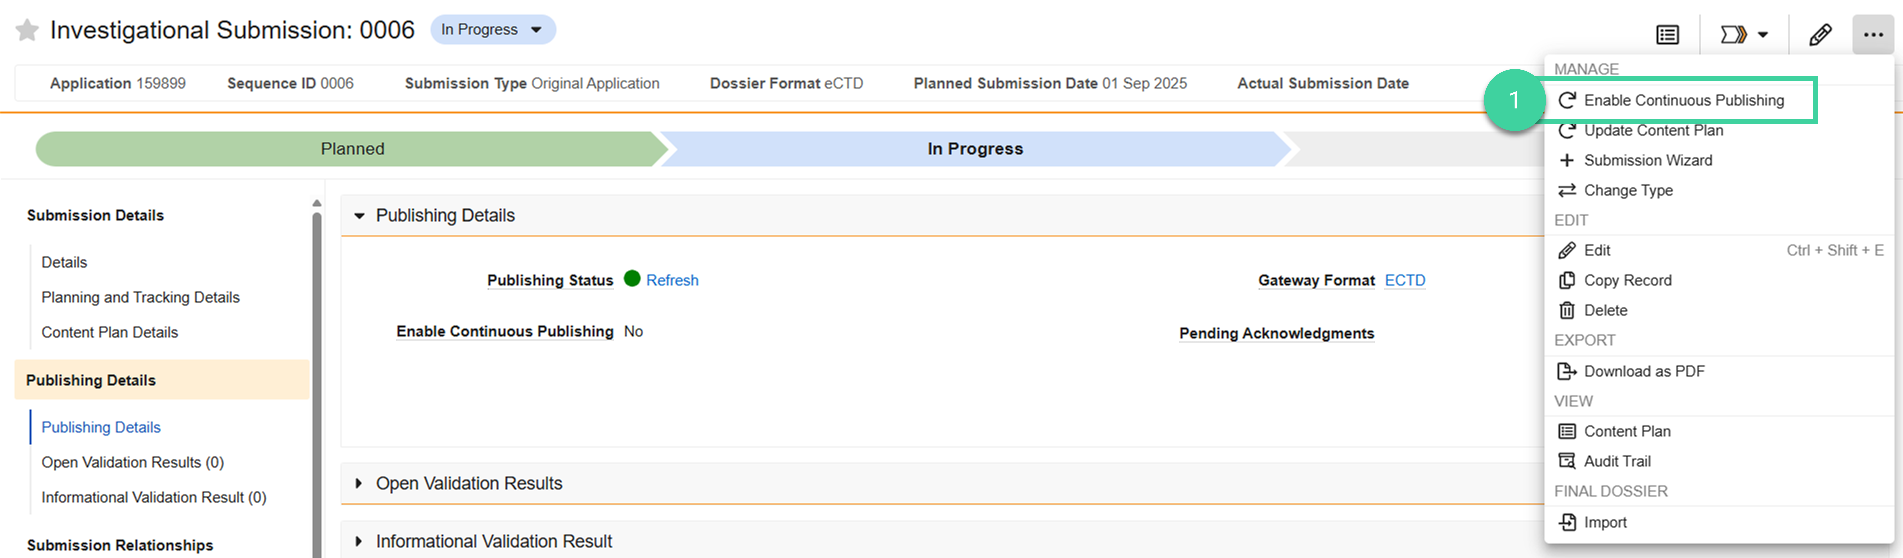1903x558 pixels.
Task: Choose Update Content Plan from menu
Action: pos(1653,130)
